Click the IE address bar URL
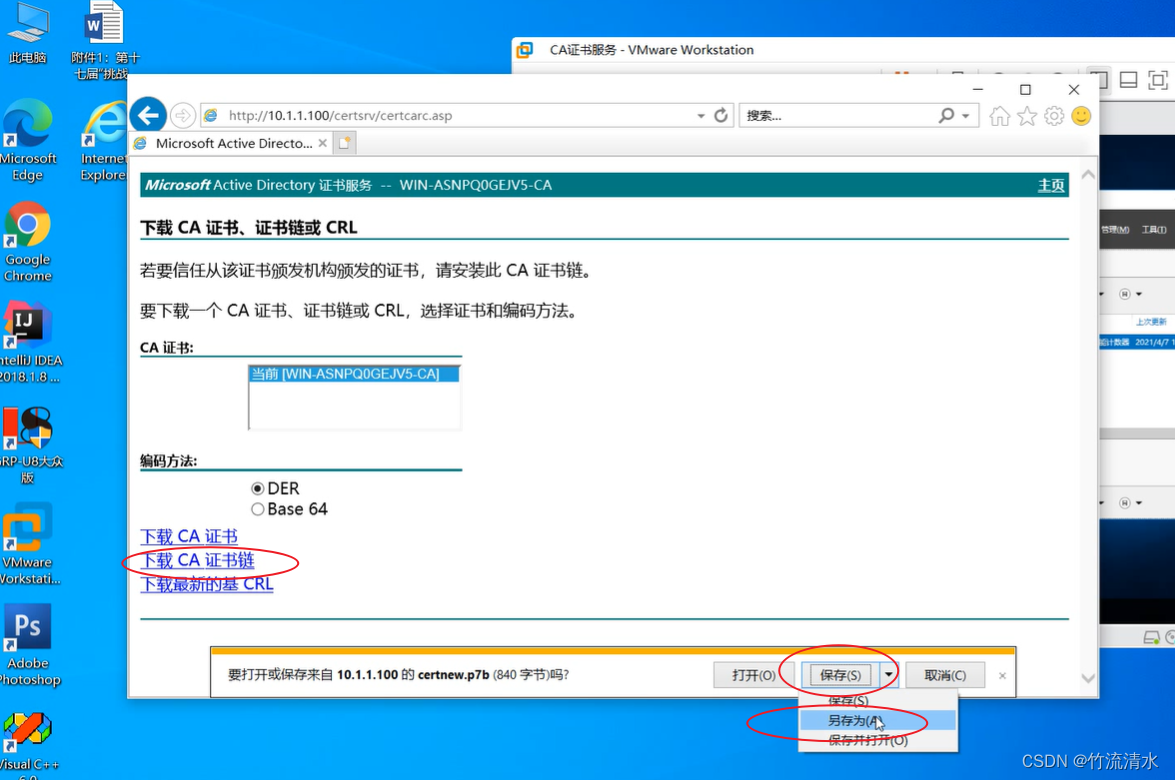 [x=340, y=115]
